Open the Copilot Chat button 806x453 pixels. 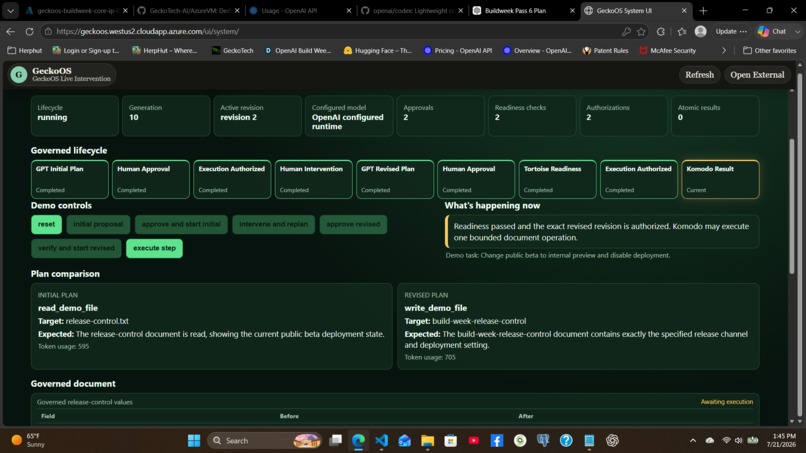(x=773, y=31)
